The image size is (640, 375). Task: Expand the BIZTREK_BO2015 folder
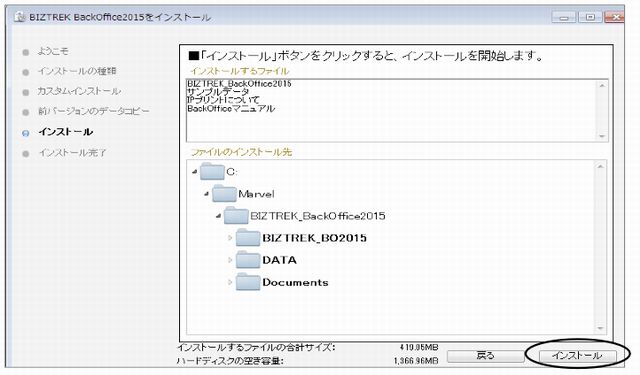tap(230, 237)
